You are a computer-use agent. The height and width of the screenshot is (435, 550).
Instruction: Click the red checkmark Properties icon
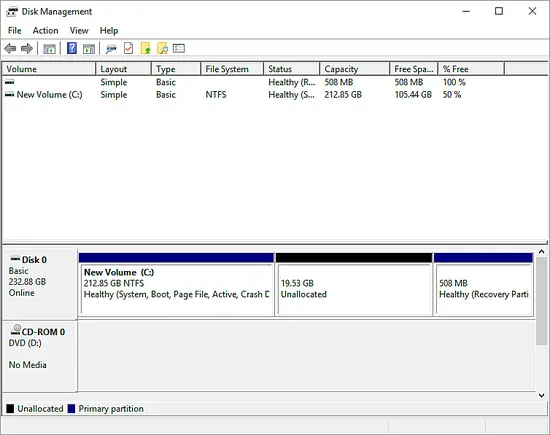[128, 48]
